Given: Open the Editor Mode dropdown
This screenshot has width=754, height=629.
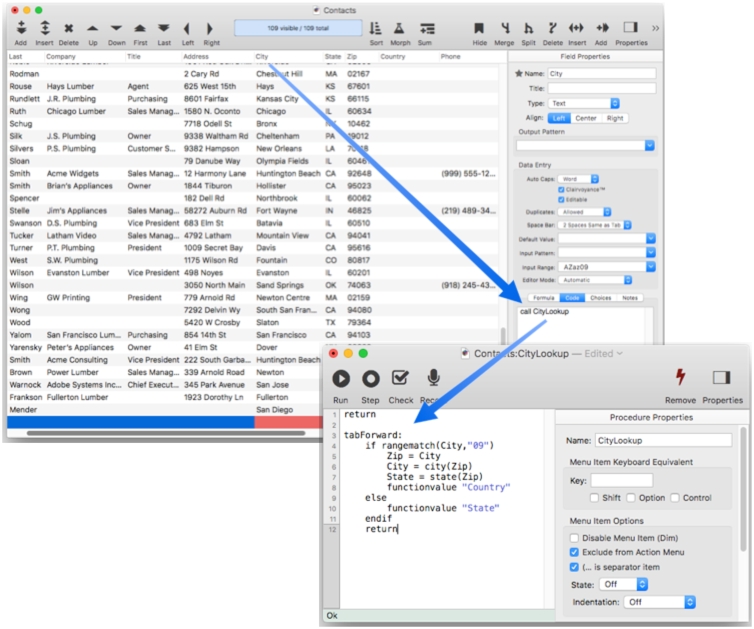Looking at the screenshot, I should [x=595, y=280].
